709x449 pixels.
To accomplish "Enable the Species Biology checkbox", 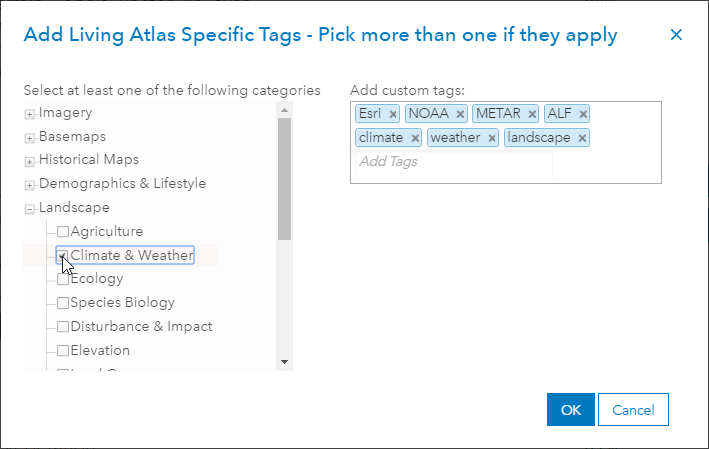I will point(63,303).
